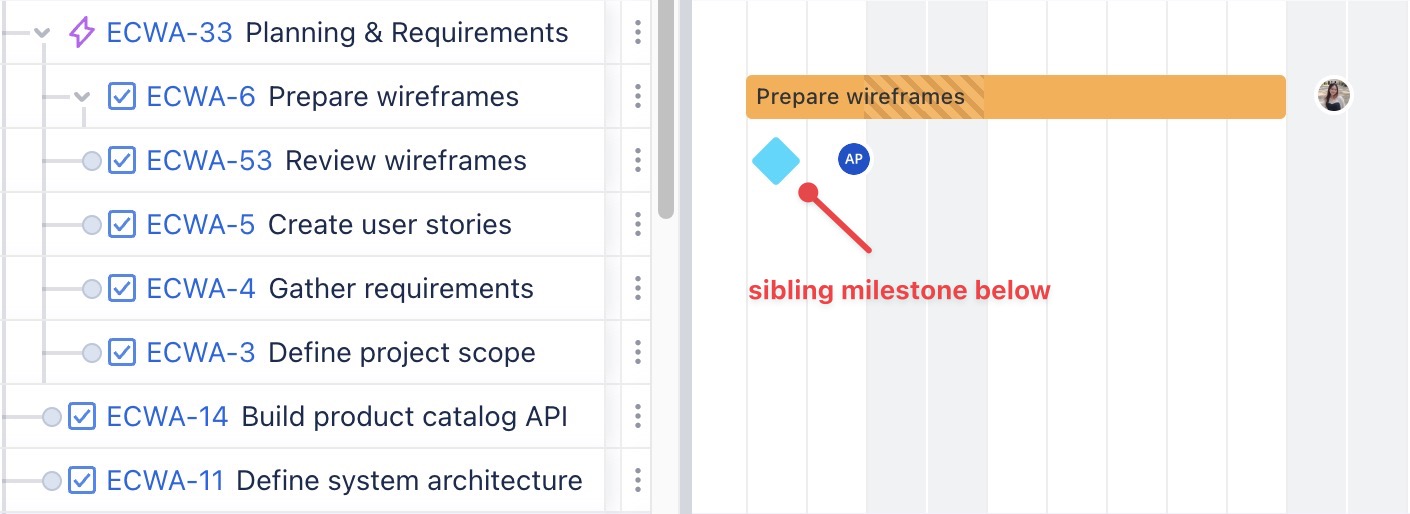The height and width of the screenshot is (514, 1410).
Task: Click the AP assignee avatar beside the milestone
Action: pyautogui.click(x=853, y=159)
